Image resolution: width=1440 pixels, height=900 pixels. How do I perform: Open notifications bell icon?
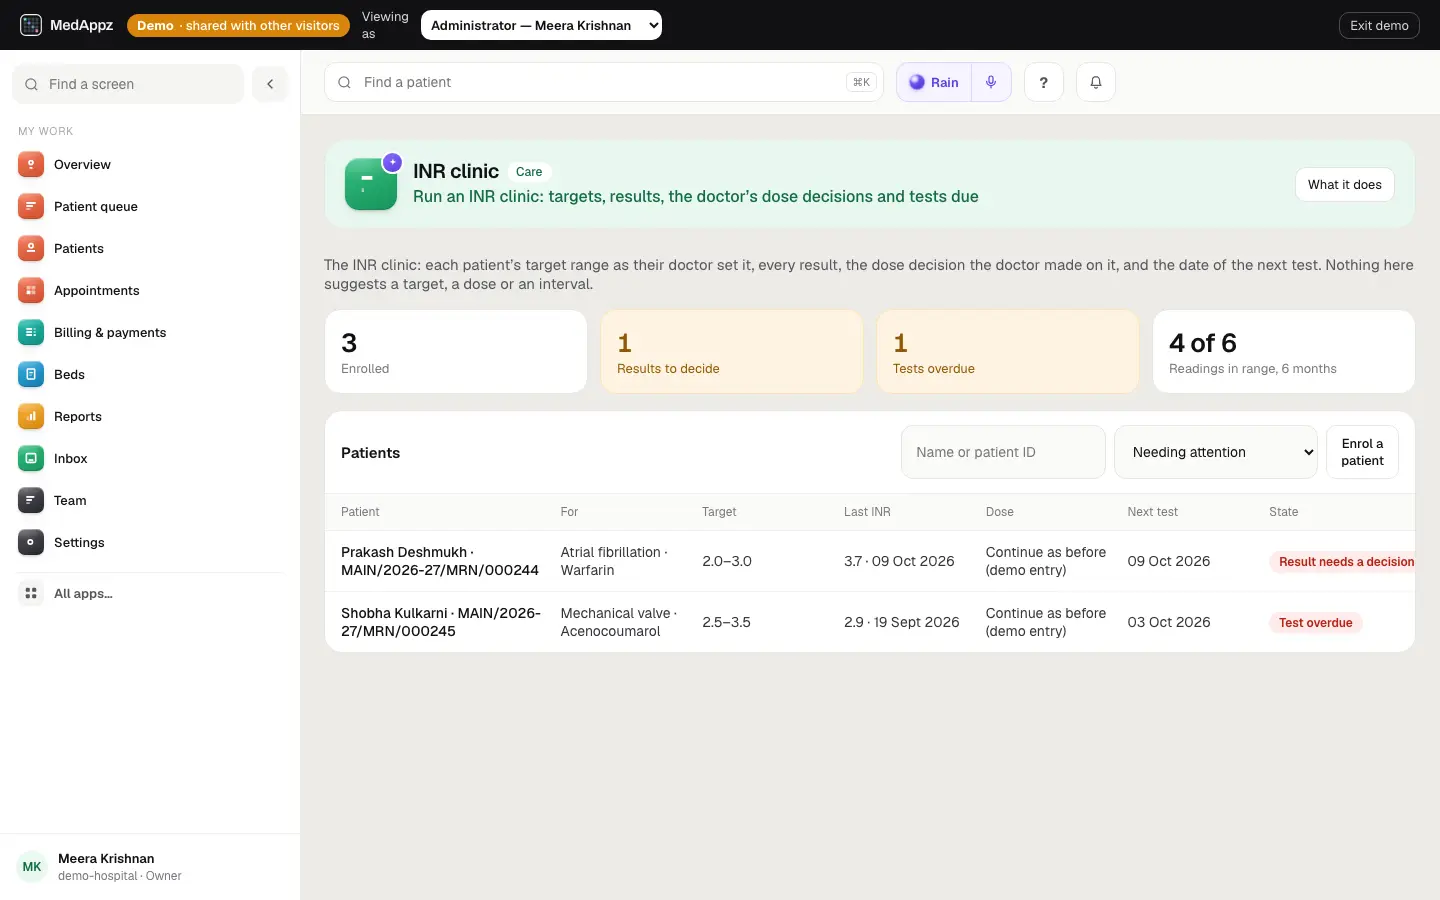pyautogui.click(x=1096, y=83)
